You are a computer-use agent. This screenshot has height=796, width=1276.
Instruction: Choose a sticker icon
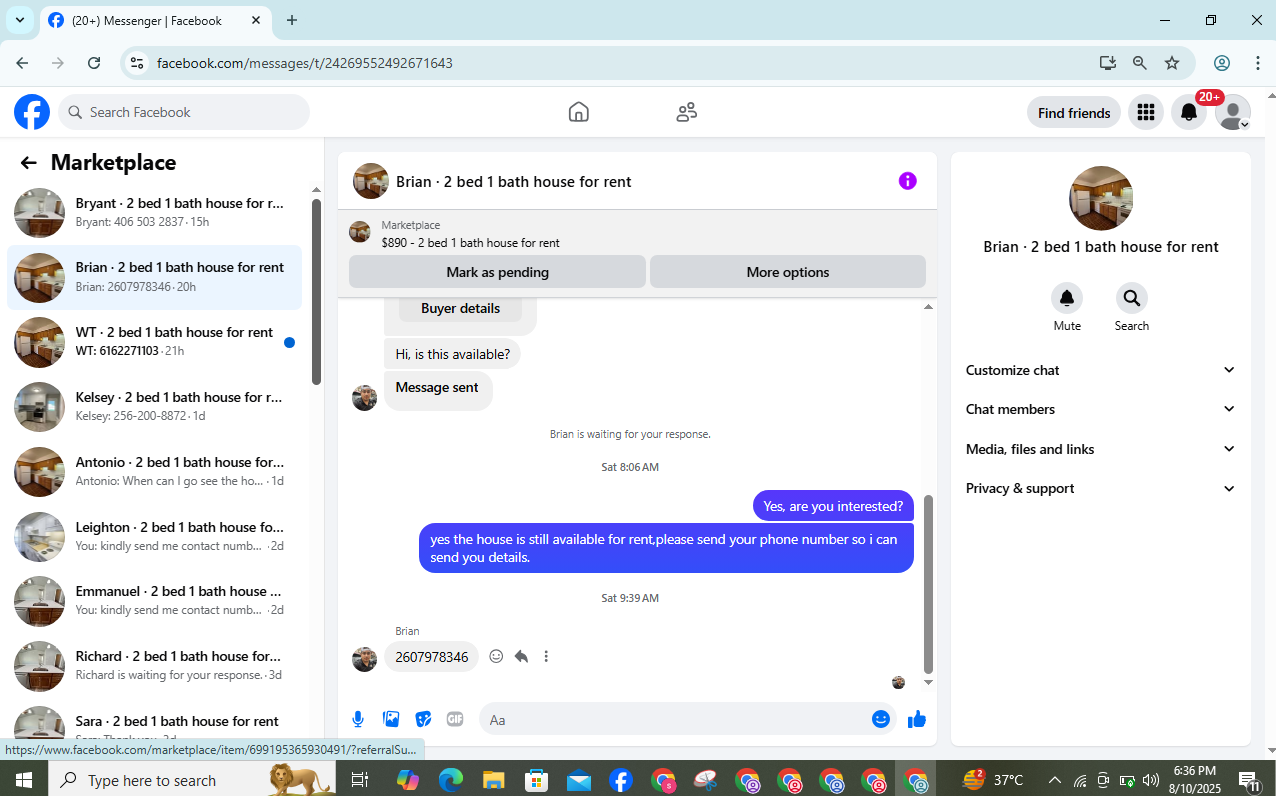coord(423,719)
